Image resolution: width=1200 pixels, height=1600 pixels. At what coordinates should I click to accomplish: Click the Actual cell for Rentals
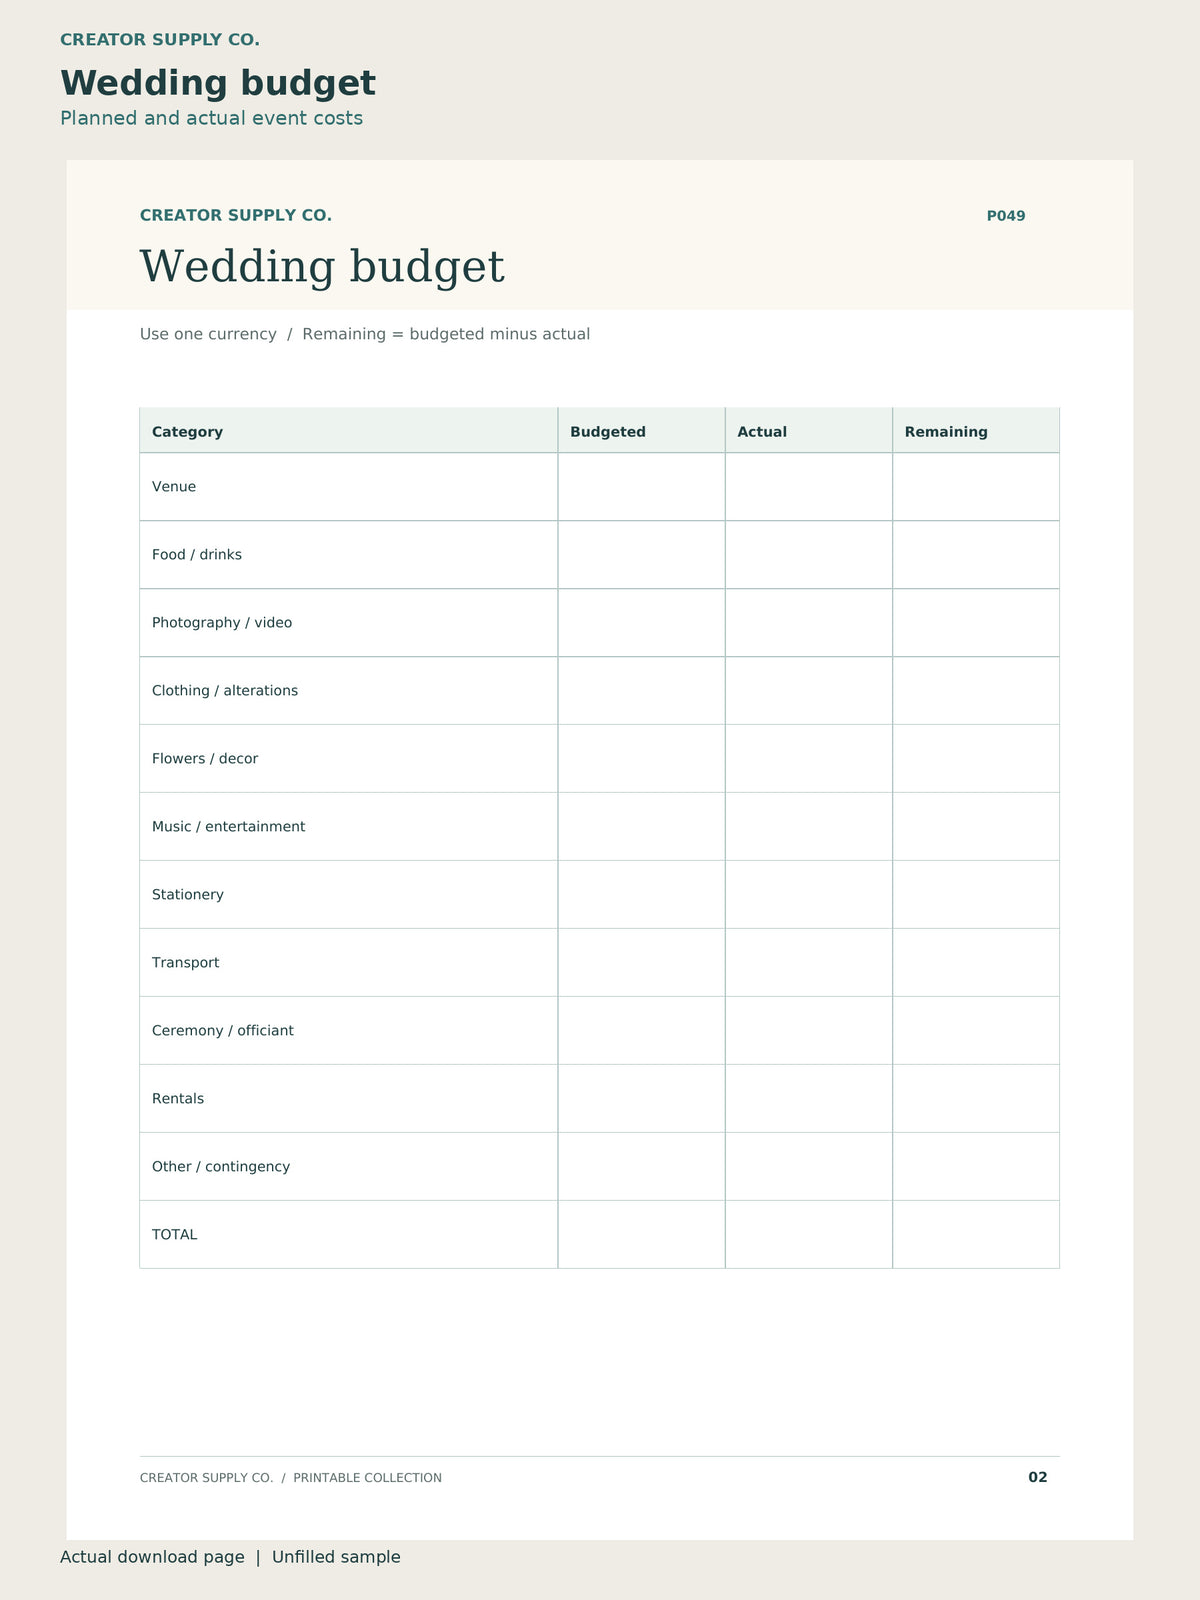pos(809,1099)
